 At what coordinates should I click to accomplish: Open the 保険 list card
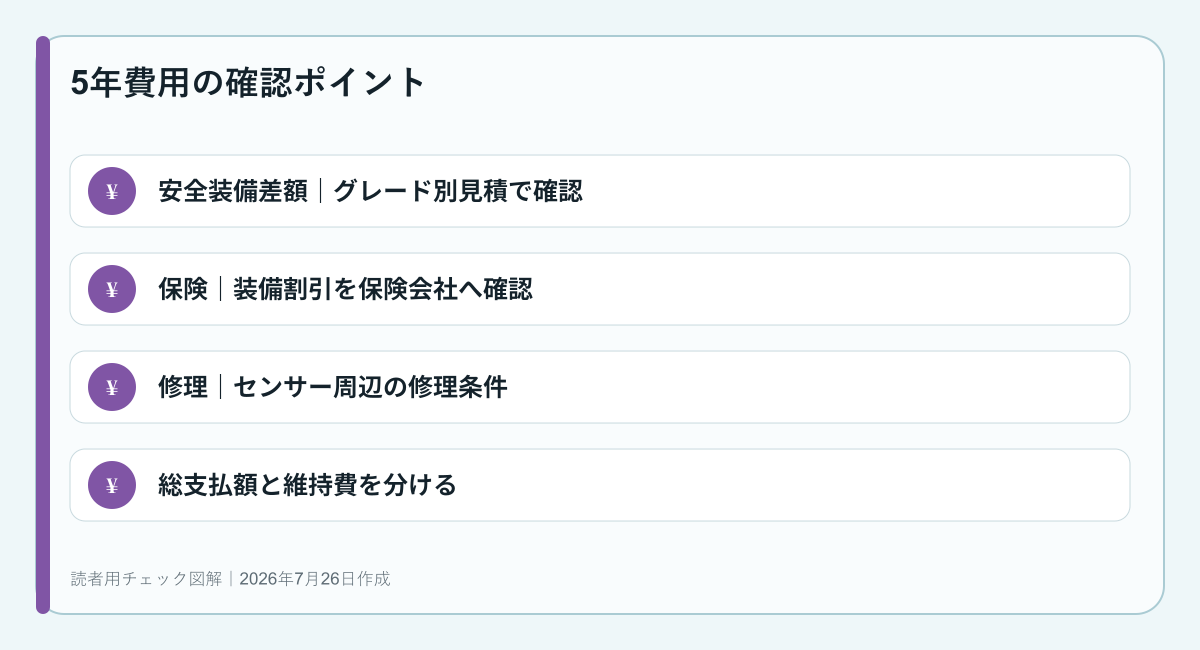(x=600, y=289)
